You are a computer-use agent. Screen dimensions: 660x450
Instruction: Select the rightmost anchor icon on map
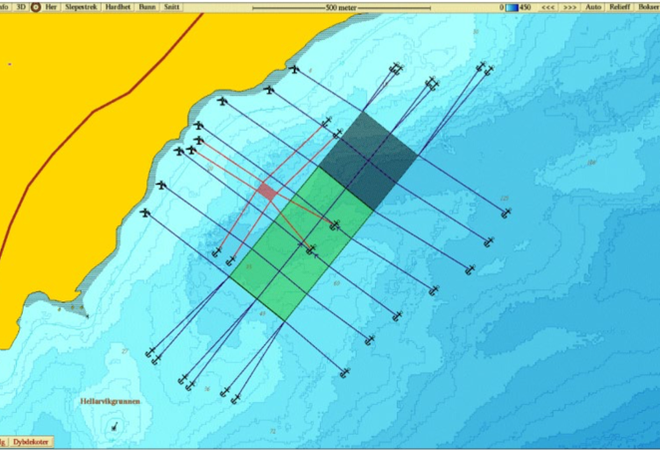506,213
